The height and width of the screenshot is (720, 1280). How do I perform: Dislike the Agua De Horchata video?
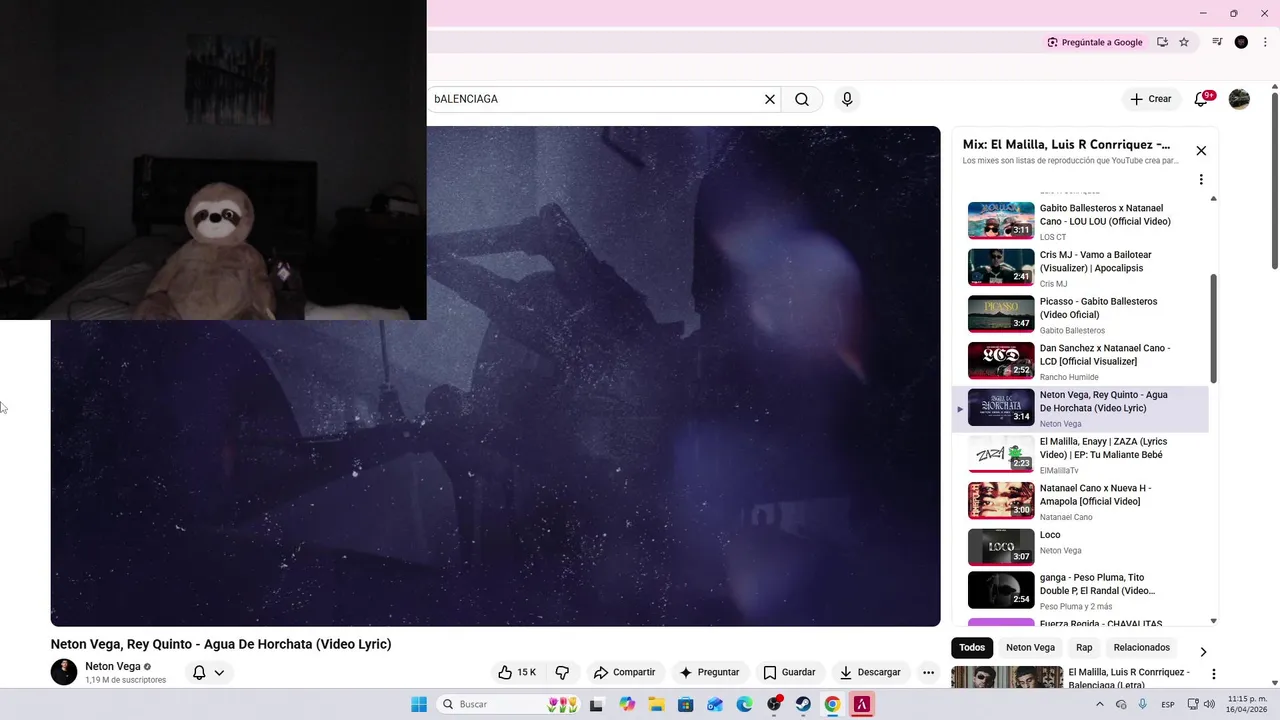coord(562,672)
